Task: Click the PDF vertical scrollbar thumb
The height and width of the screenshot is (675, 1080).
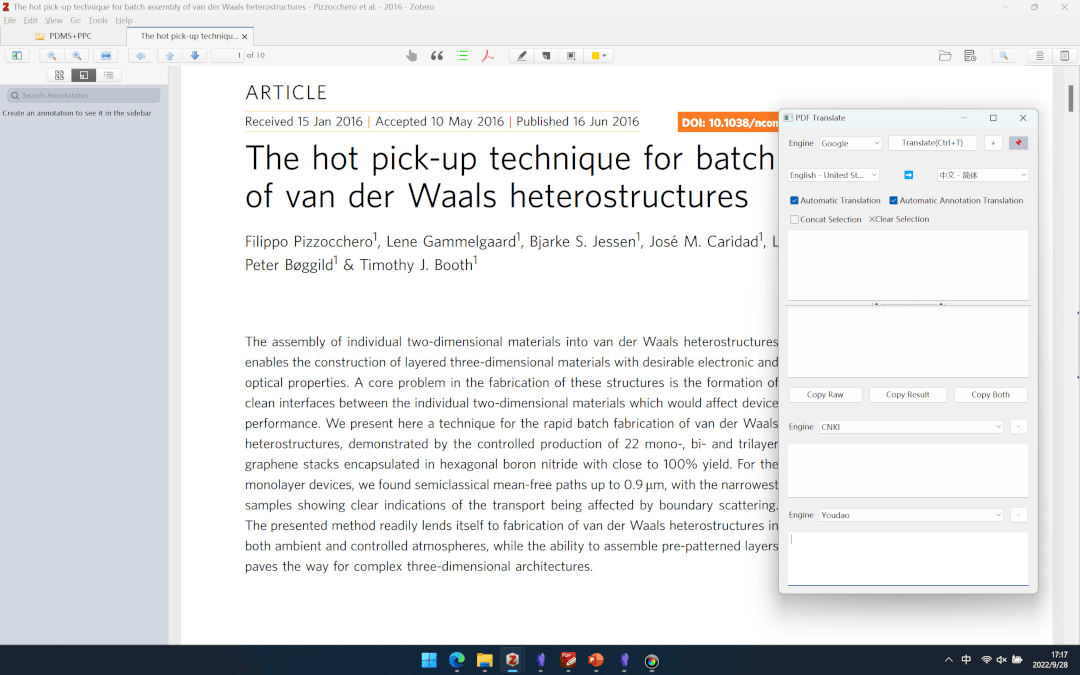Action: (x=1071, y=98)
